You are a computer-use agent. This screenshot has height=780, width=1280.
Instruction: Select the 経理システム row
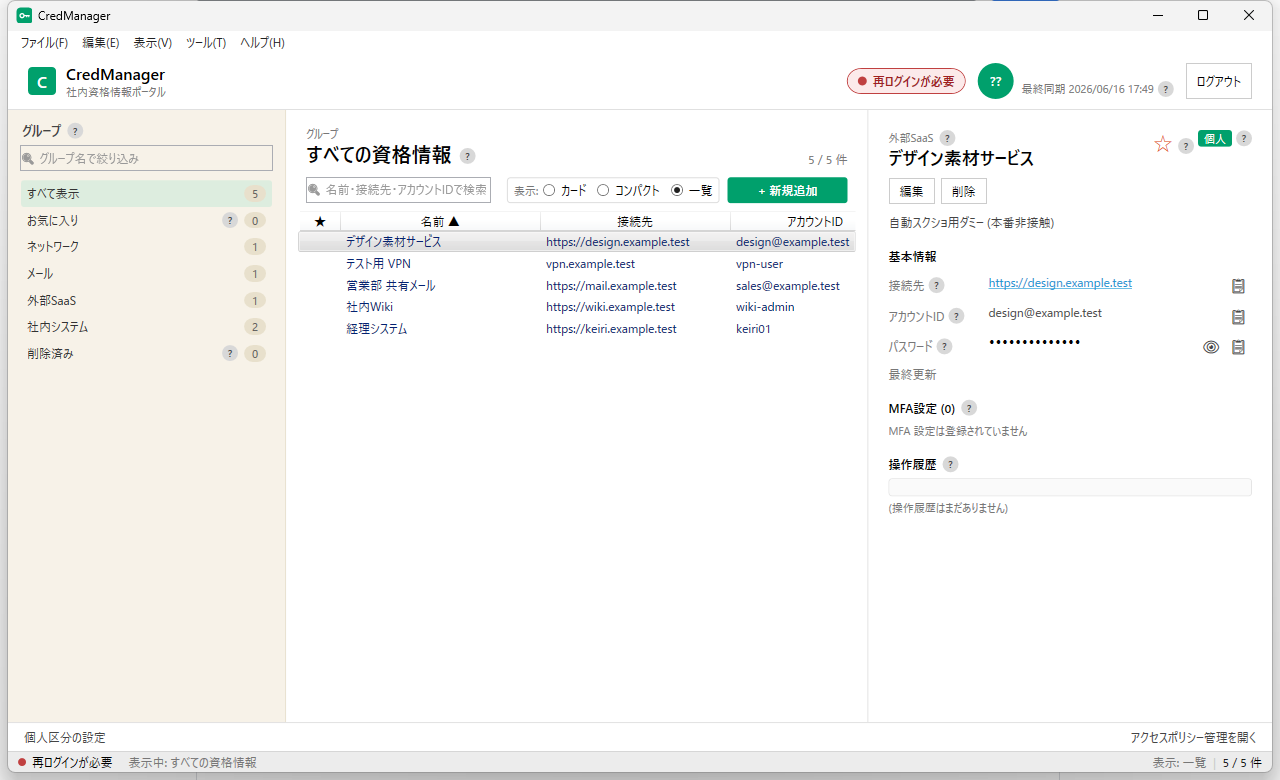coord(577,329)
